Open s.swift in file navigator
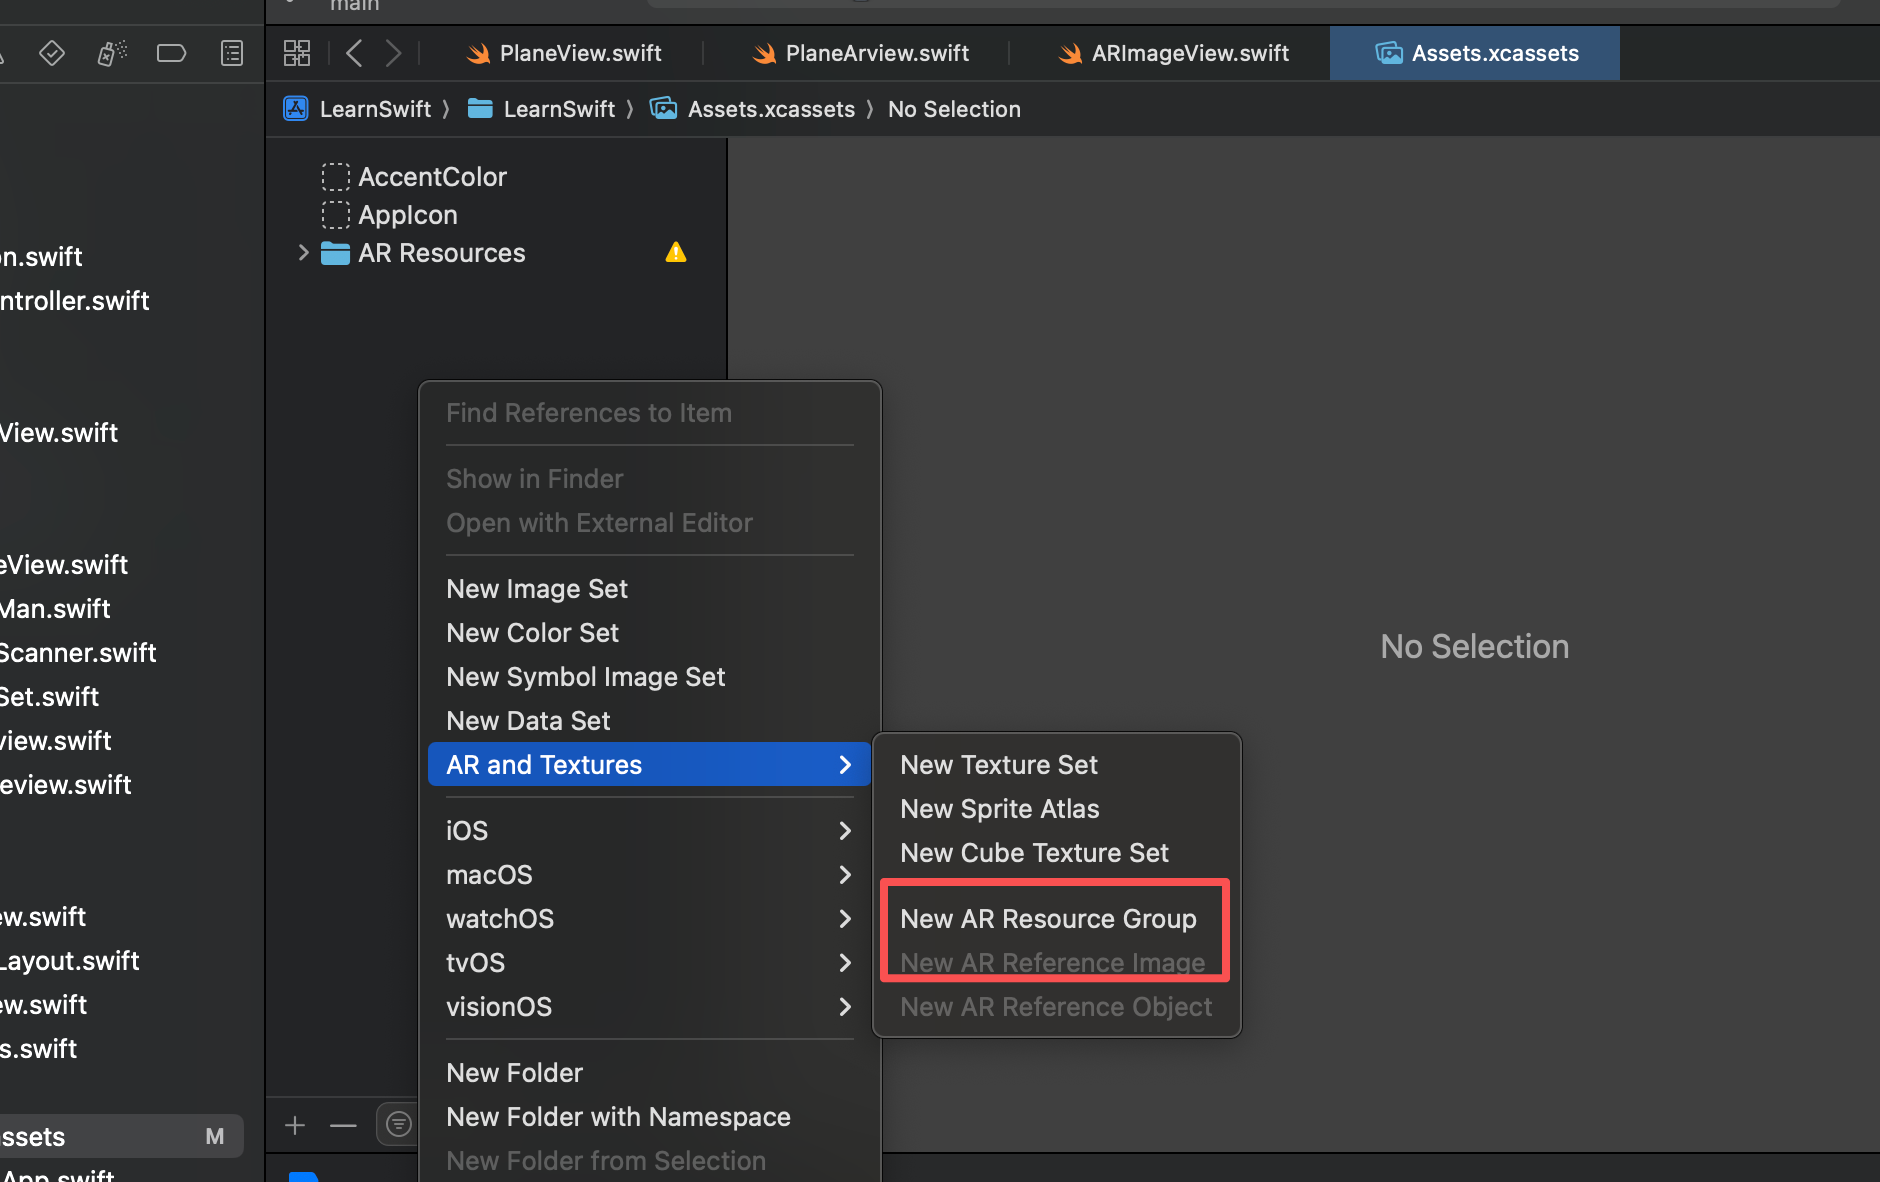Screen dimensions: 1880x1182 (39, 1049)
